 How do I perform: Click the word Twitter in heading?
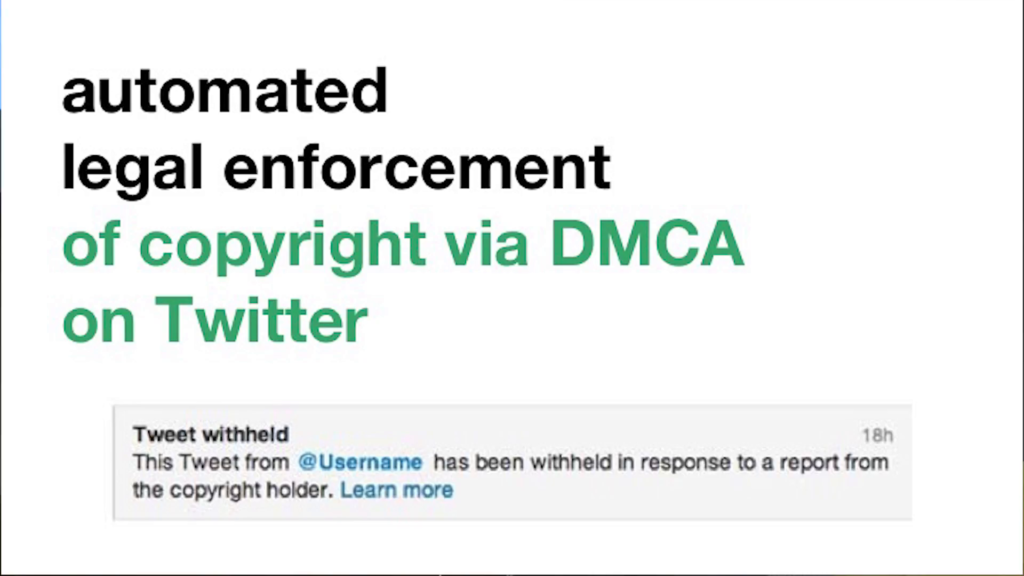click(x=261, y=320)
